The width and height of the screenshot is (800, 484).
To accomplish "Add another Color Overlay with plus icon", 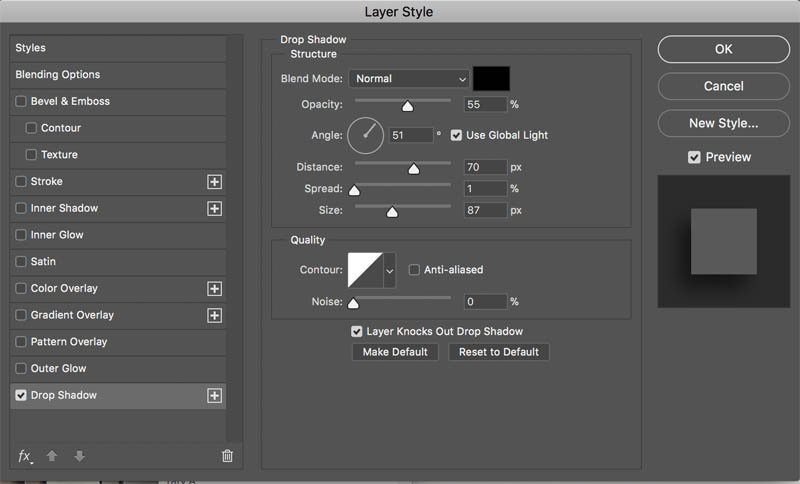I will coord(214,289).
